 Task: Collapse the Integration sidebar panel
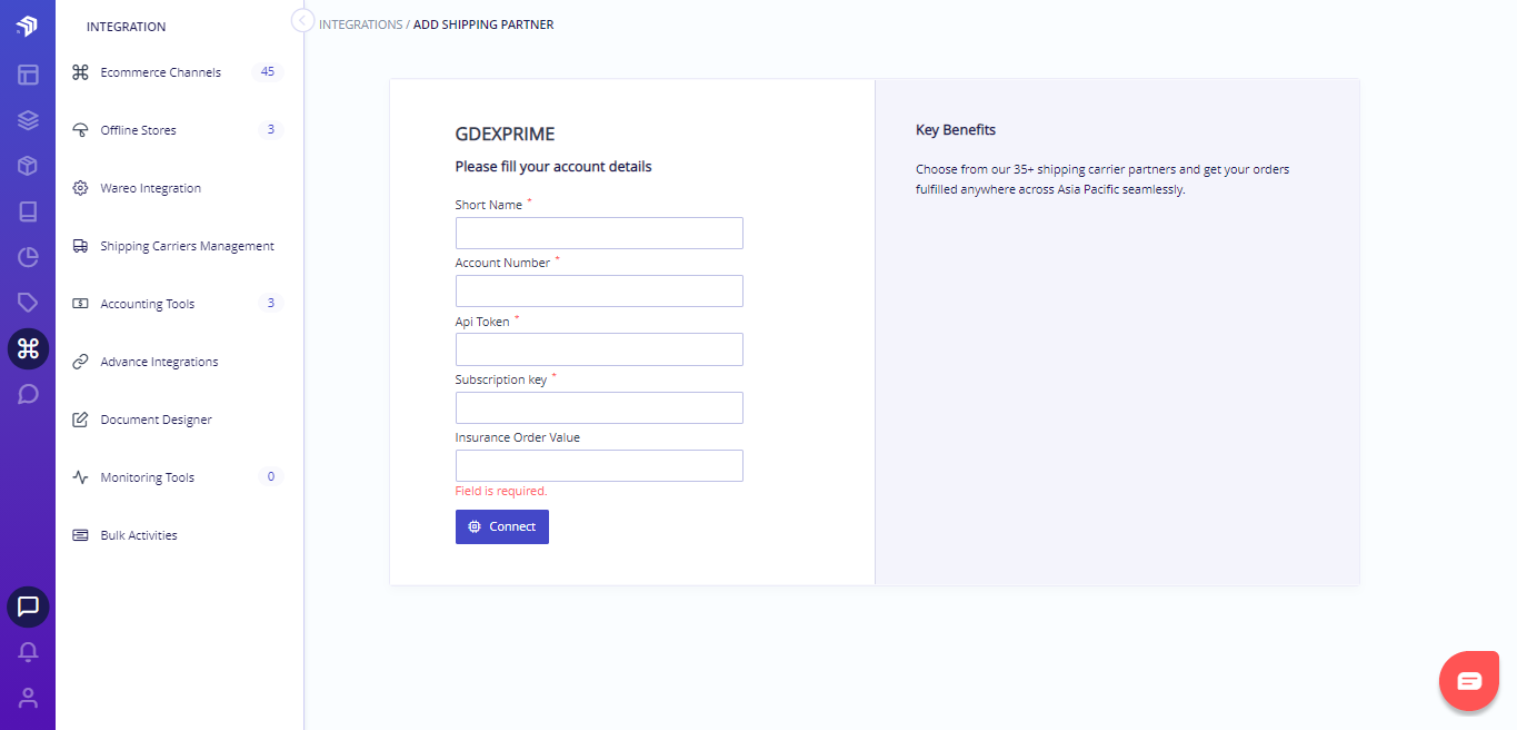302,20
